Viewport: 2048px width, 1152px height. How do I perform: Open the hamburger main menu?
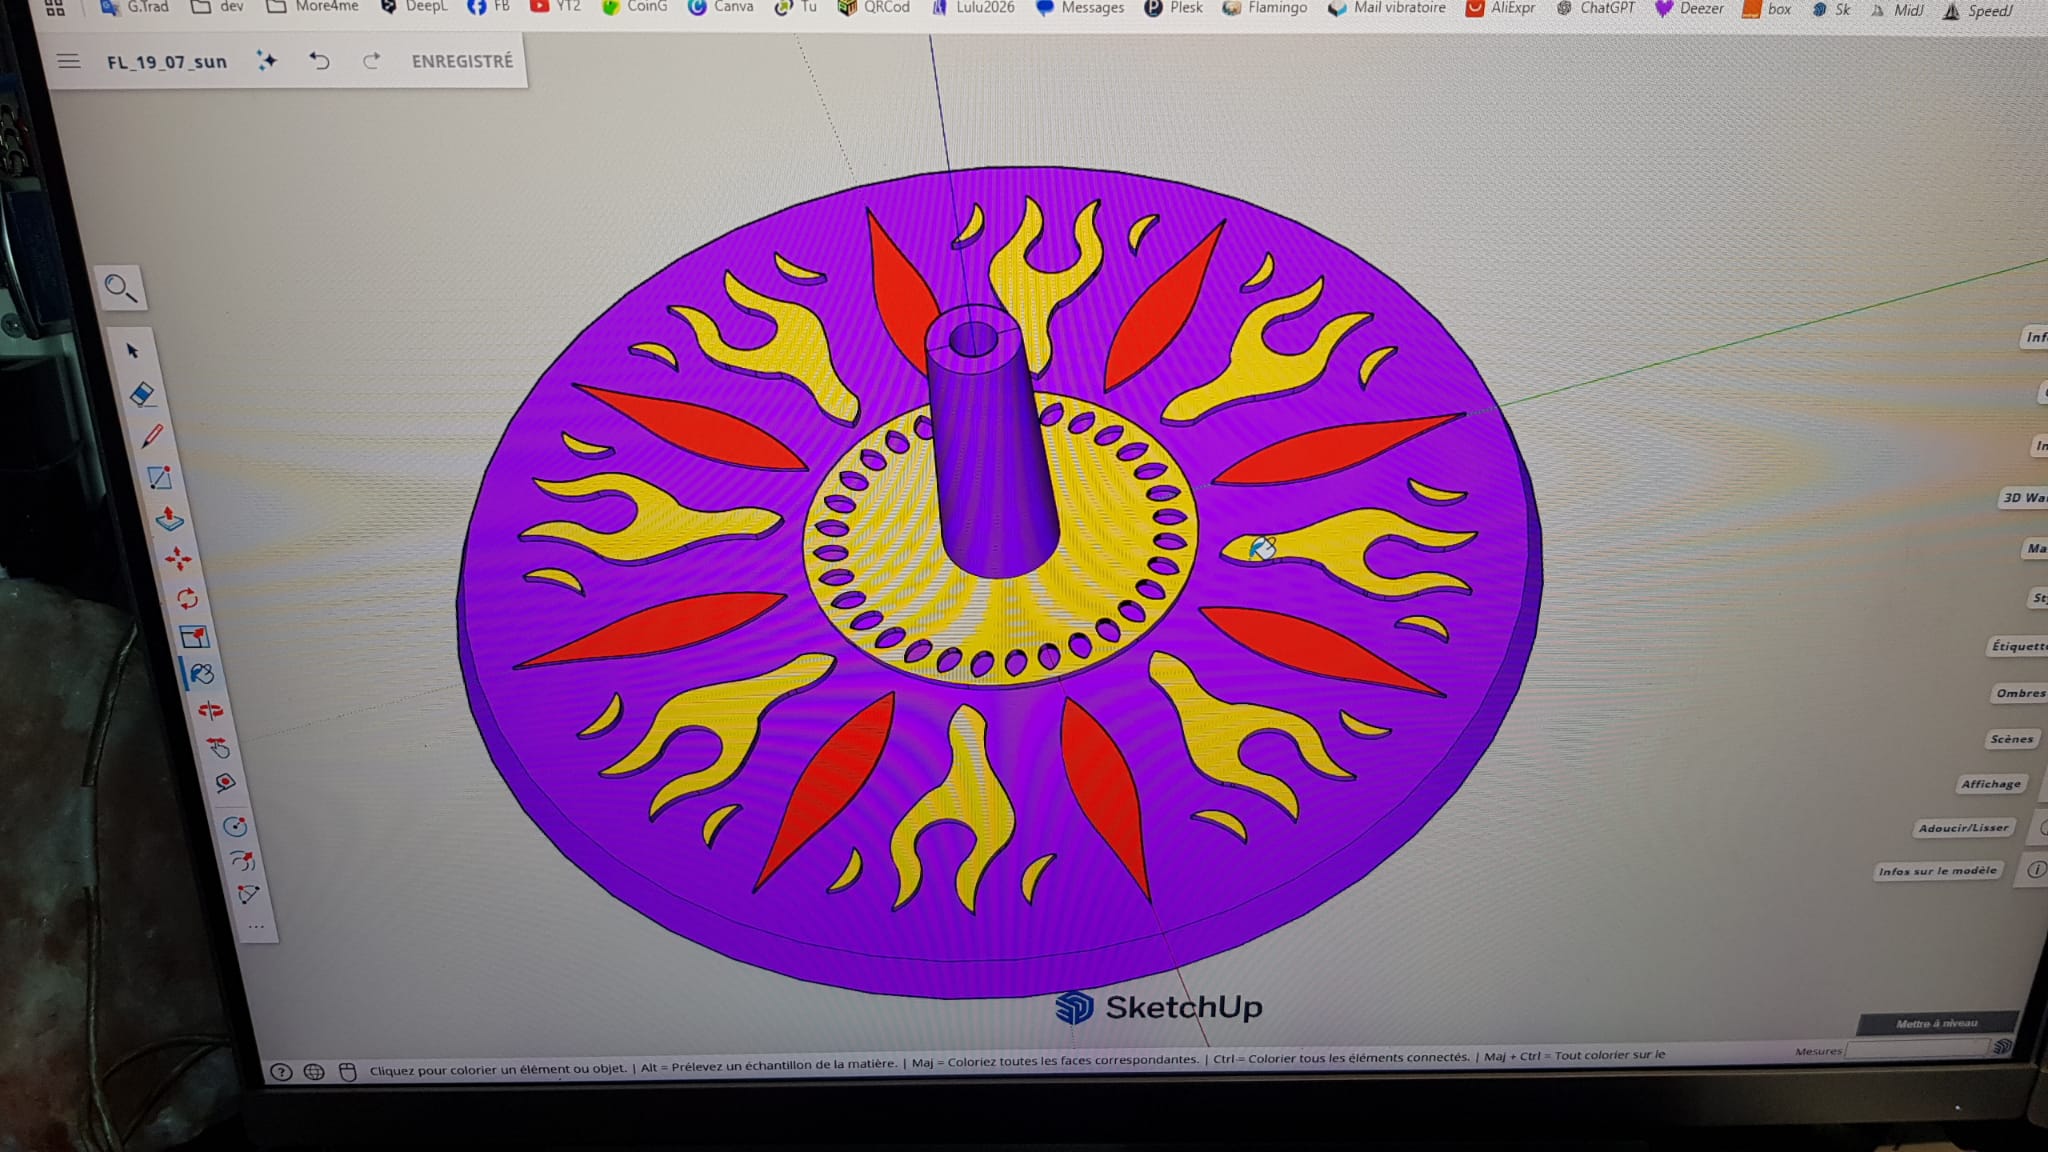pyautogui.click(x=68, y=62)
